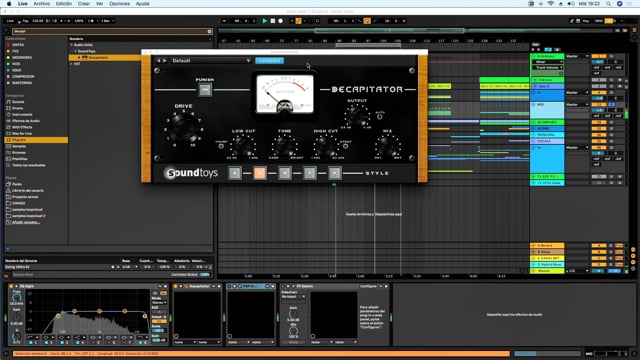Click the Tone knob on Decapitator

pos(284,144)
